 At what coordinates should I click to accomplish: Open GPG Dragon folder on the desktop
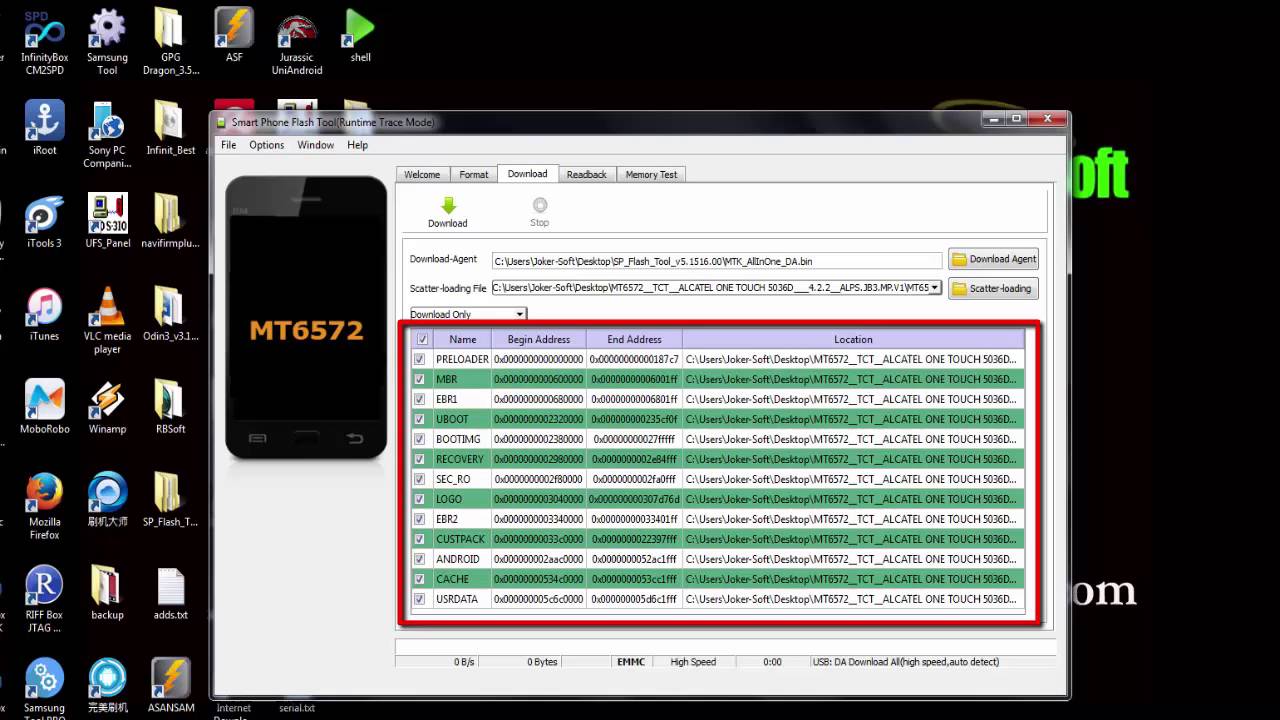pos(171,44)
